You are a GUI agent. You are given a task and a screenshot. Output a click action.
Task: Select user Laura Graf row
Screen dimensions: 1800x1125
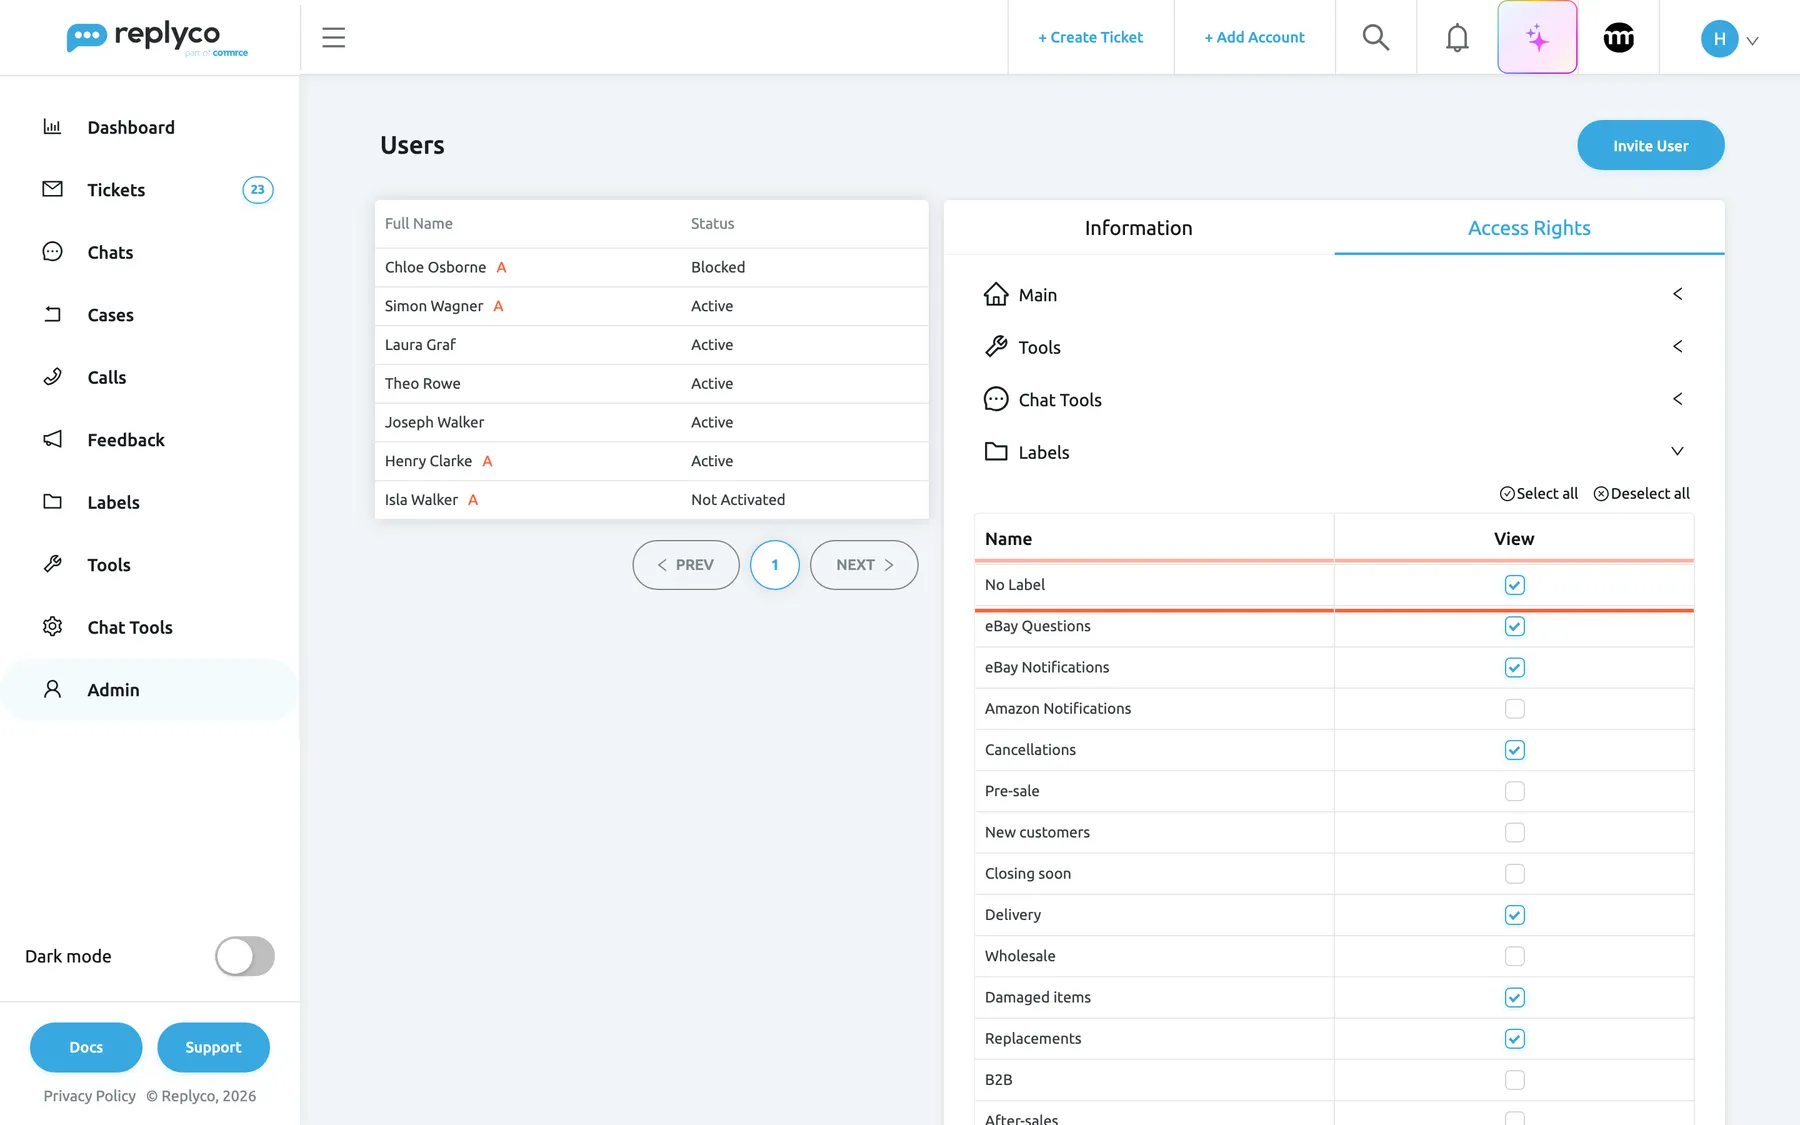click(651, 345)
